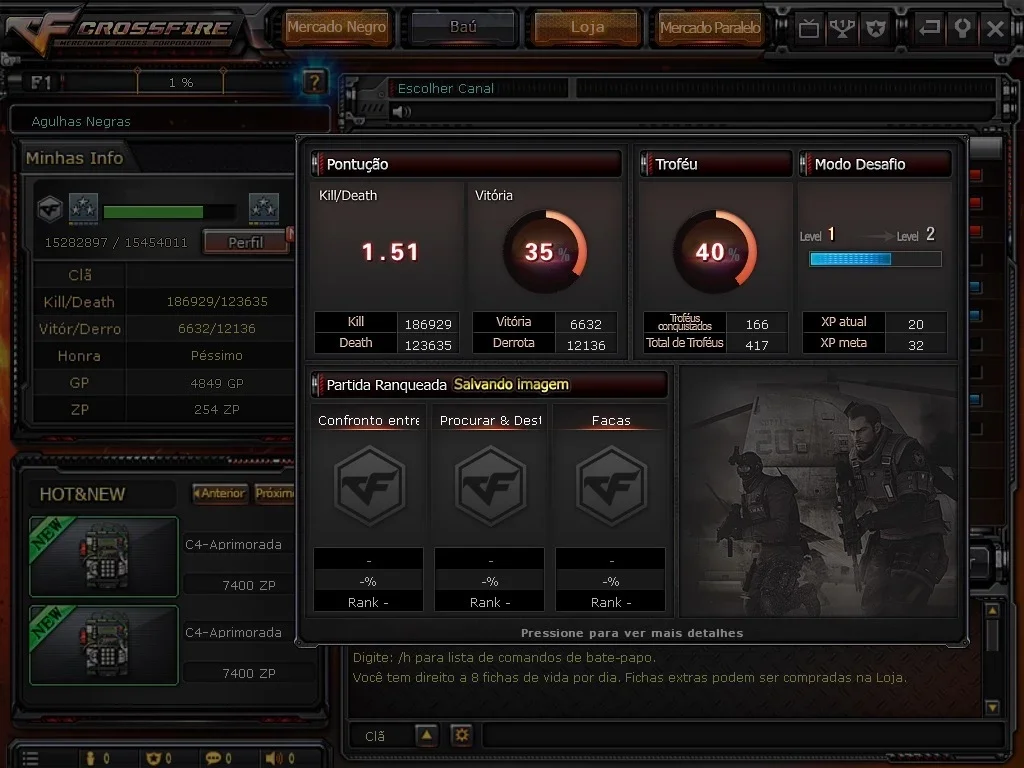Image resolution: width=1024 pixels, height=768 pixels.
Task: Click the Anterior button in HOT&NEW
Action: tap(221, 493)
